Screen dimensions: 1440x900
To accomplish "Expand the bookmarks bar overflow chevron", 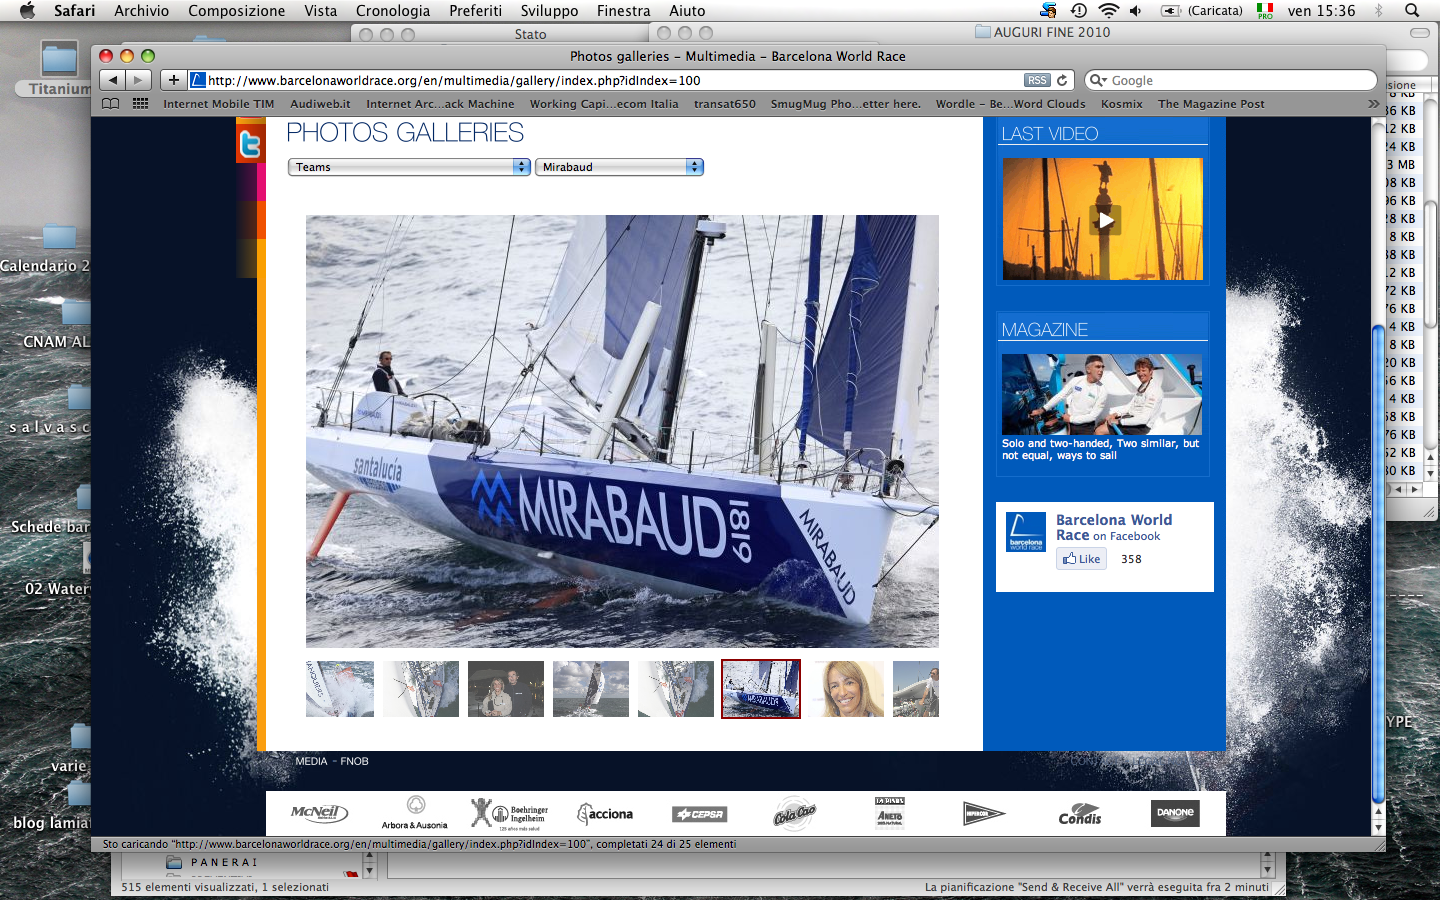I will [x=1373, y=103].
